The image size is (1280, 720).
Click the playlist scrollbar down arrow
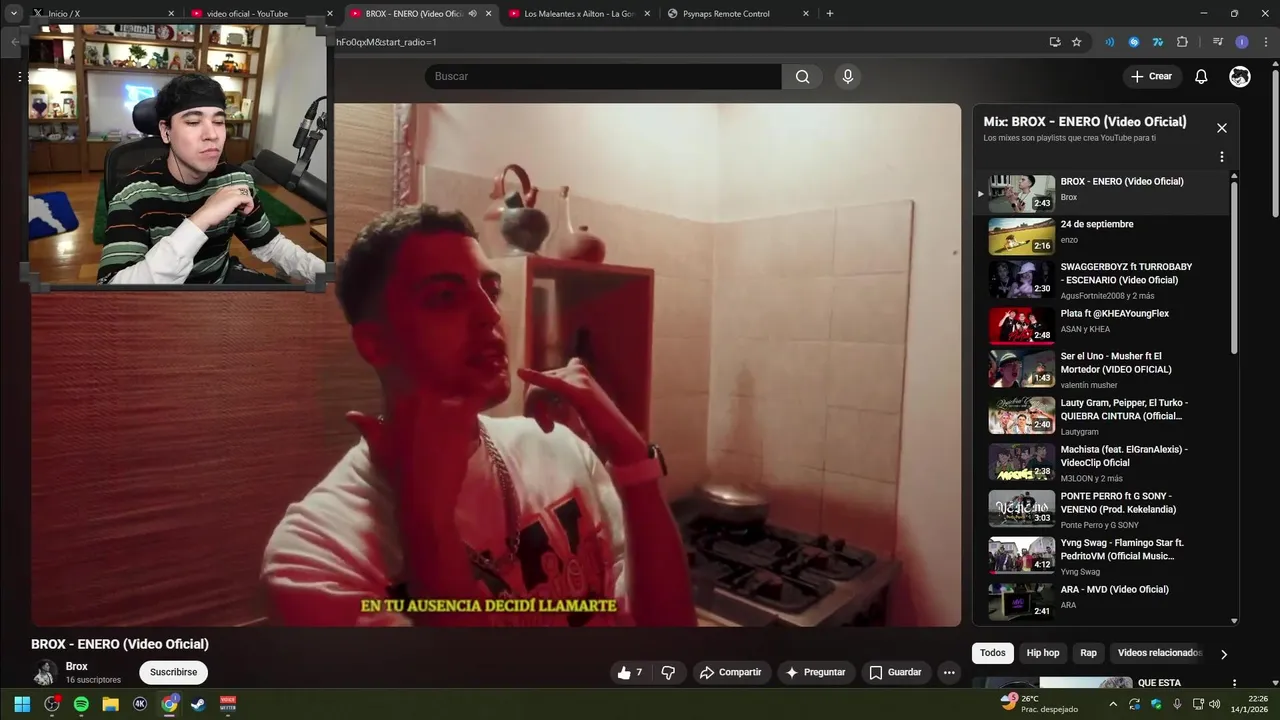coord(1234,621)
